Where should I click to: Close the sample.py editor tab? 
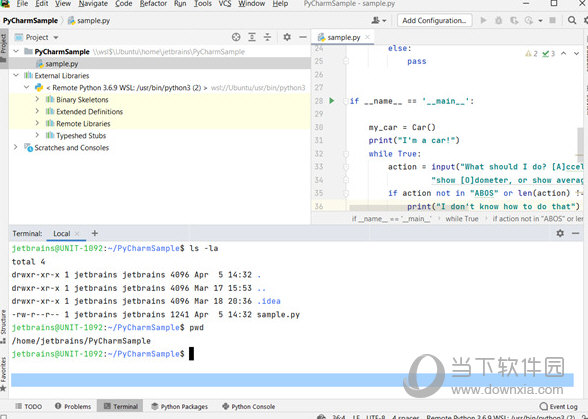tap(368, 37)
